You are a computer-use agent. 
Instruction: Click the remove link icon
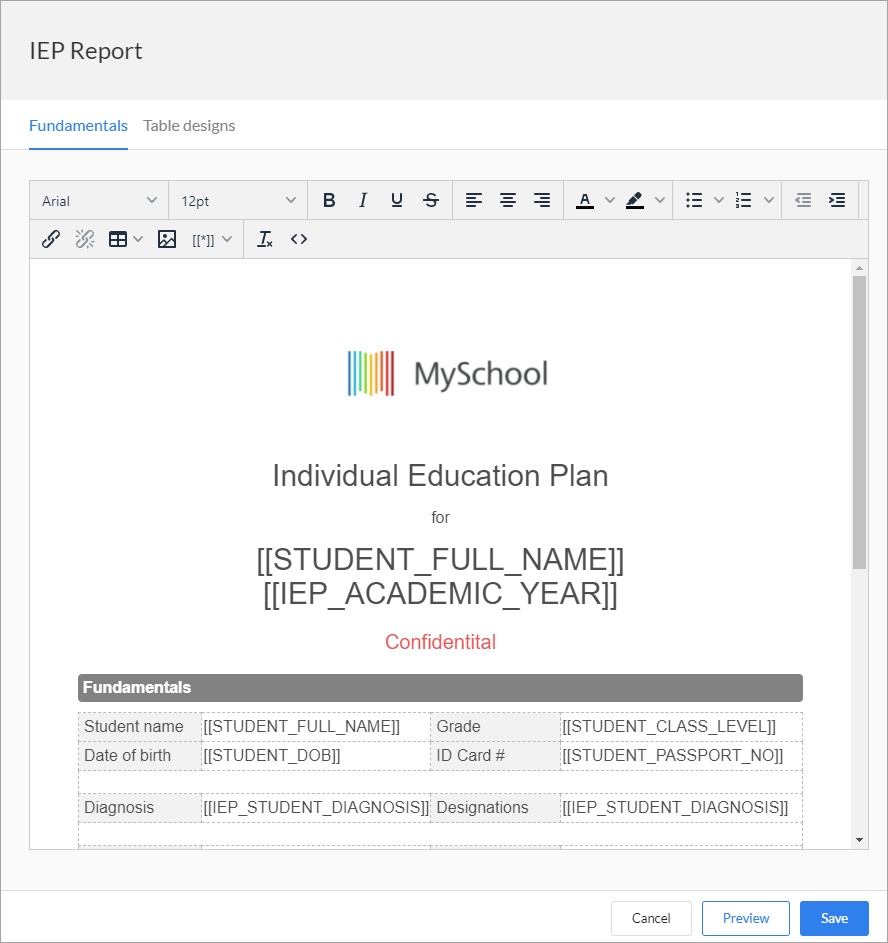85,239
